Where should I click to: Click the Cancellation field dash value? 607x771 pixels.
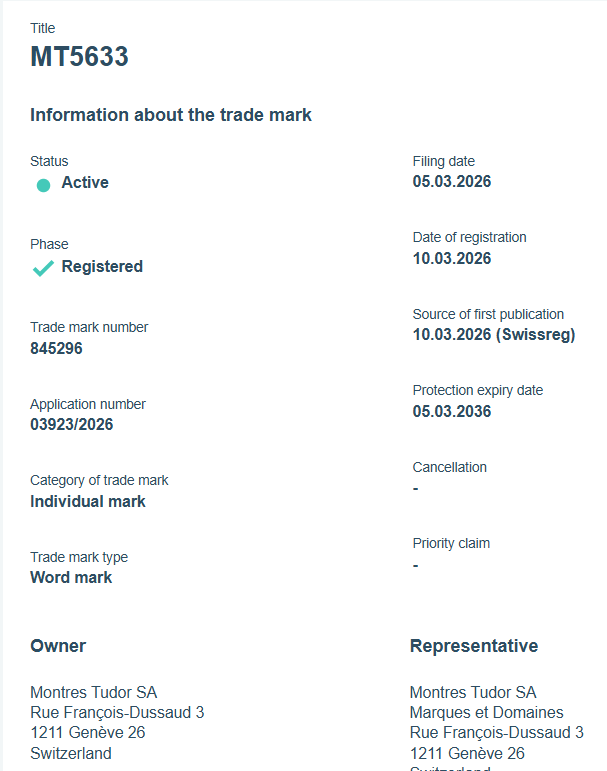pyautogui.click(x=416, y=488)
